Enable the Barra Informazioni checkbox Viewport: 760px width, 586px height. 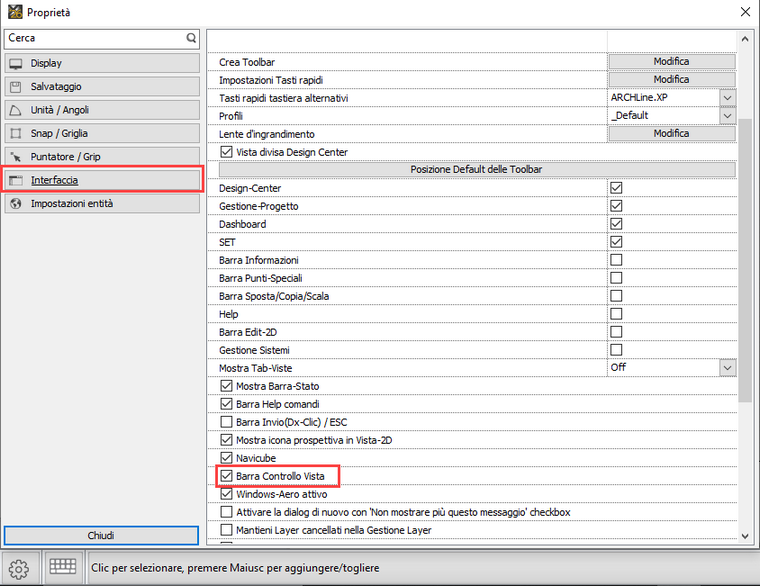coord(616,260)
